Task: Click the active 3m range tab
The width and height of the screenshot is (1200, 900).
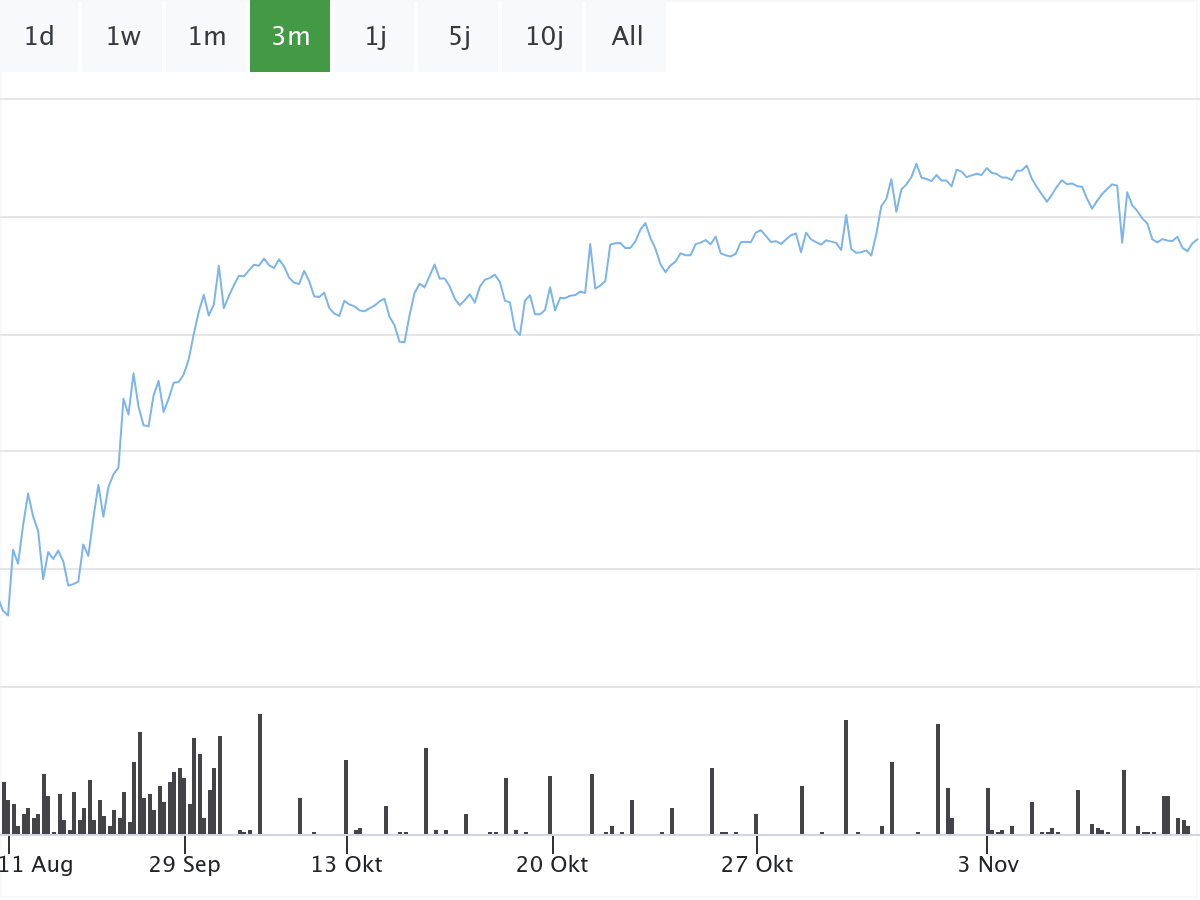Action: click(290, 37)
